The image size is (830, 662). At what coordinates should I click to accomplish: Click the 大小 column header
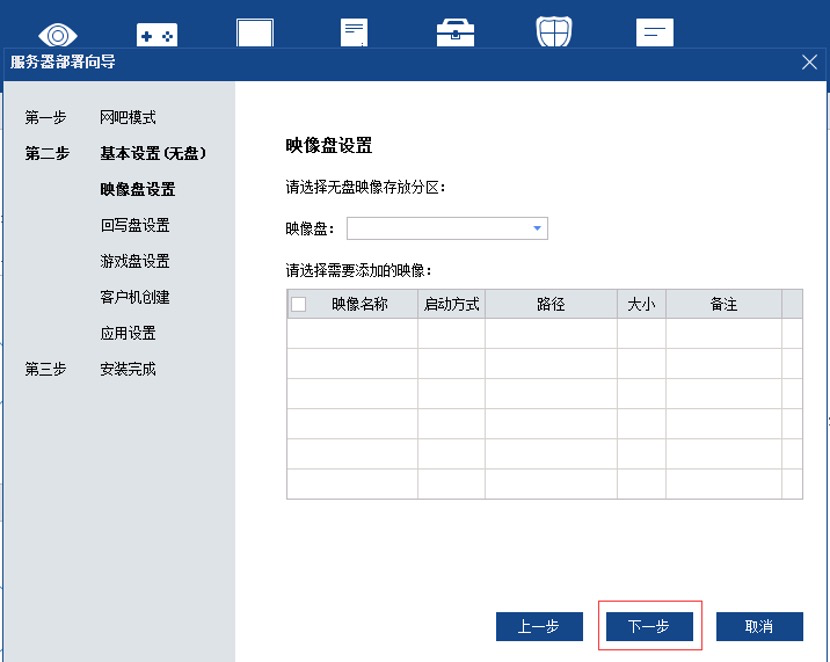point(642,304)
